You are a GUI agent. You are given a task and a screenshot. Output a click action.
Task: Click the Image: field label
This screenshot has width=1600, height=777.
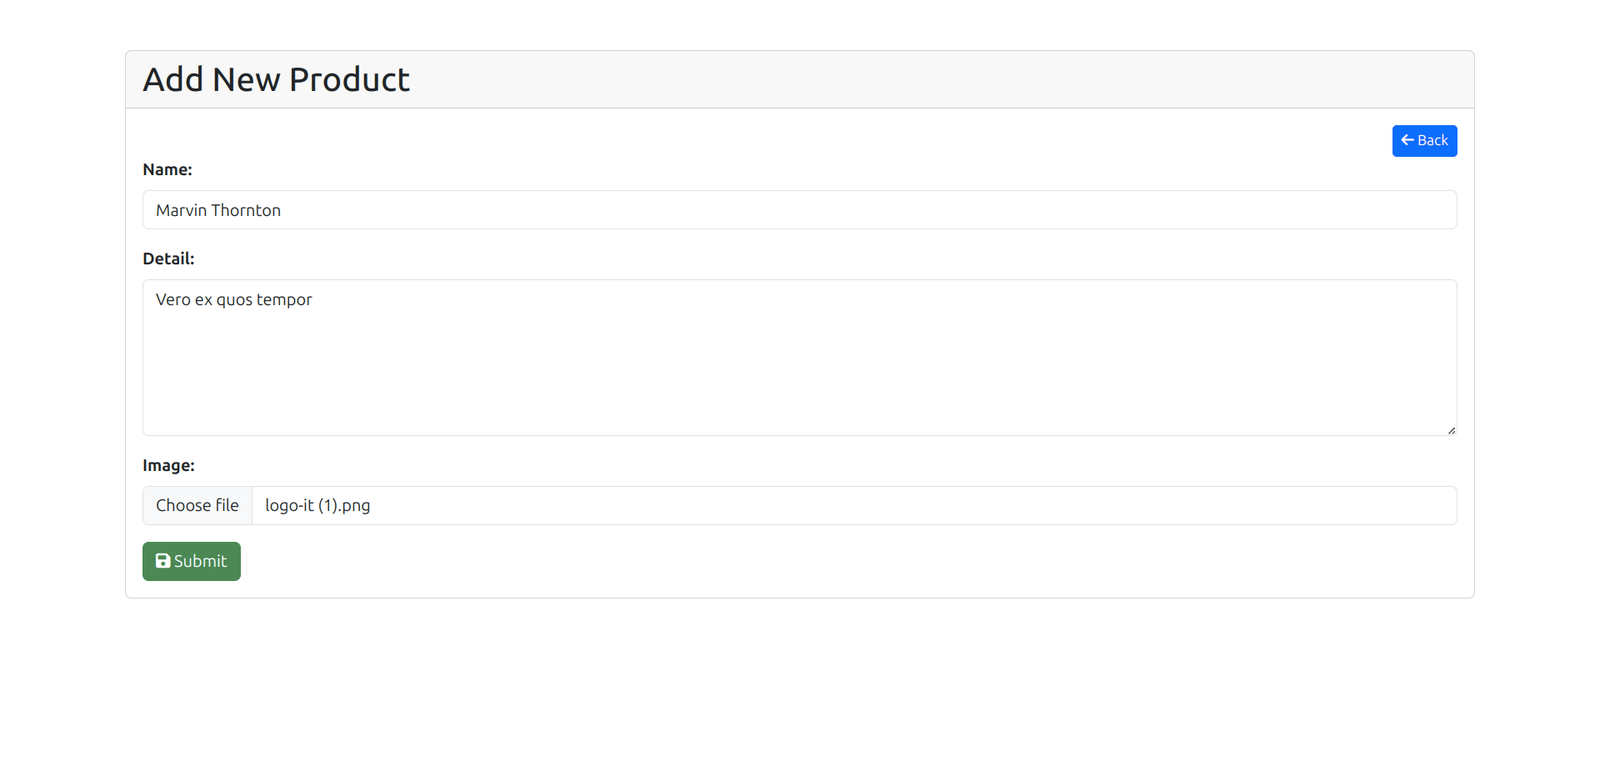click(x=168, y=466)
